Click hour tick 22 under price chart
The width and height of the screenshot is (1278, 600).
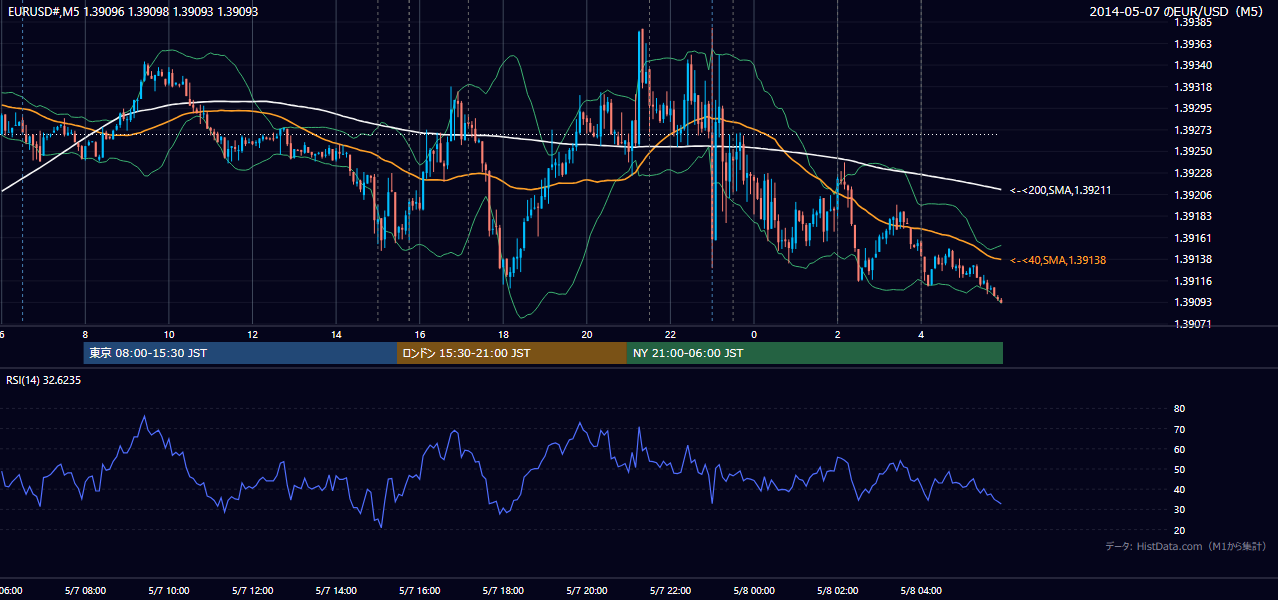click(x=671, y=335)
